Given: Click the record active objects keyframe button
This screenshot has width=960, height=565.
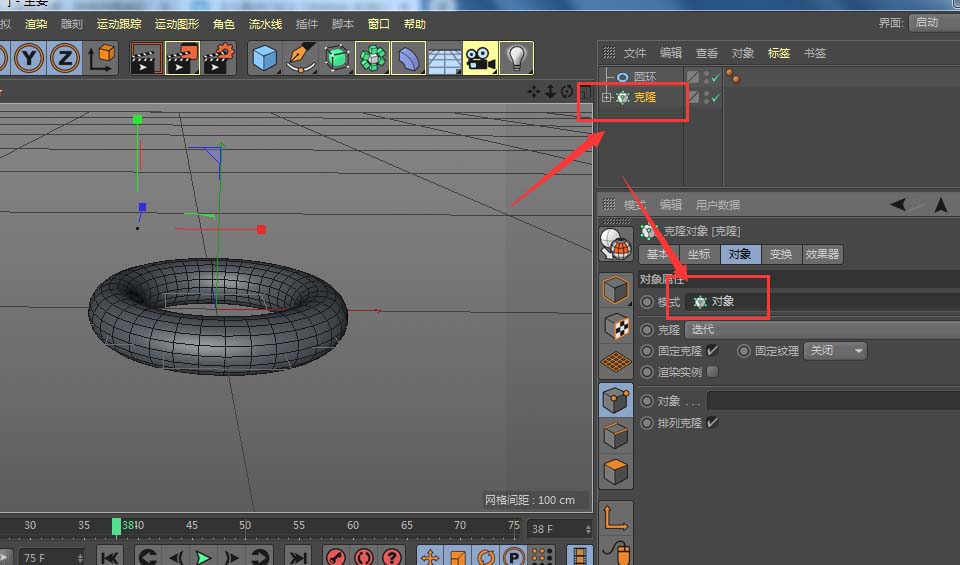Looking at the screenshot, I should click(336, 557).
